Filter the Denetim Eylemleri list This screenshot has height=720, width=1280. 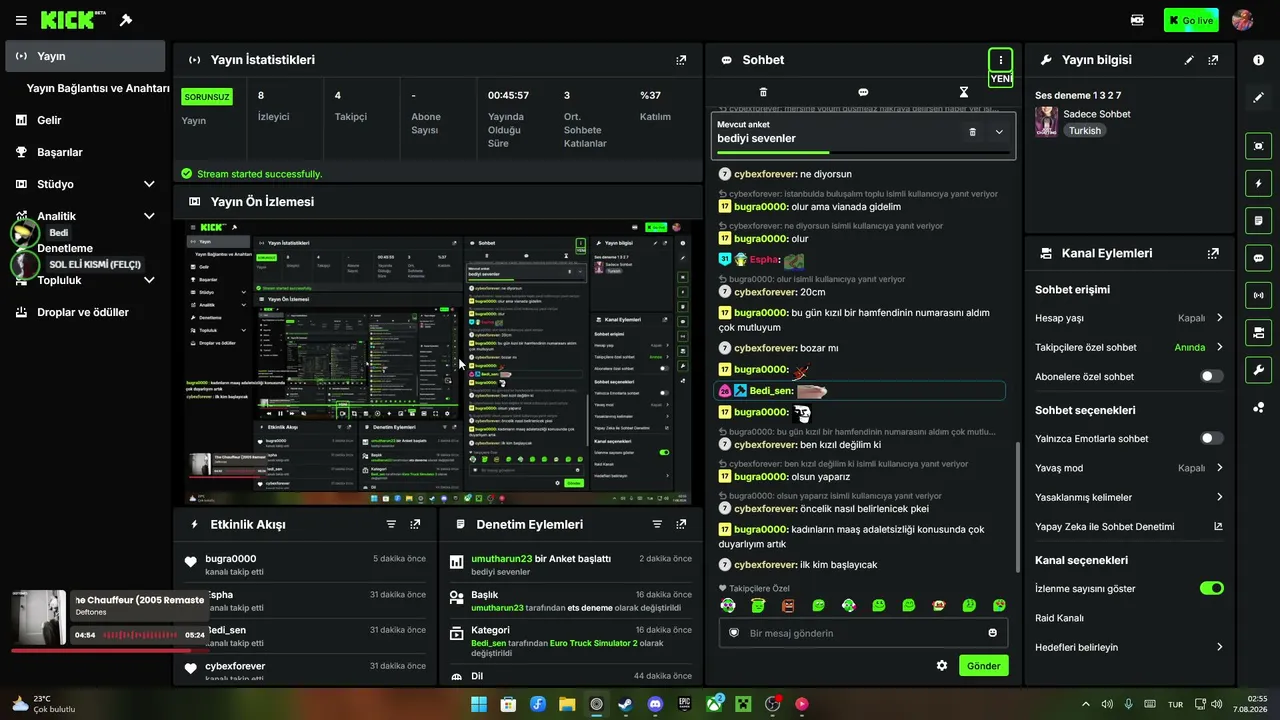pos(657,524)
